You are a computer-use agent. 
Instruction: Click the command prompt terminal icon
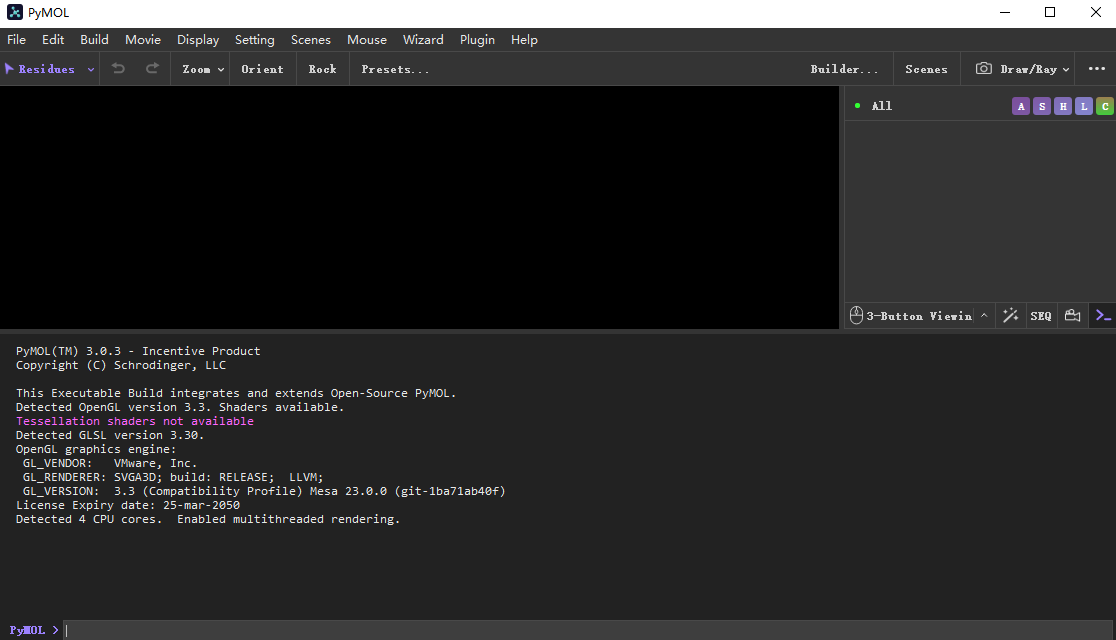1102,316
